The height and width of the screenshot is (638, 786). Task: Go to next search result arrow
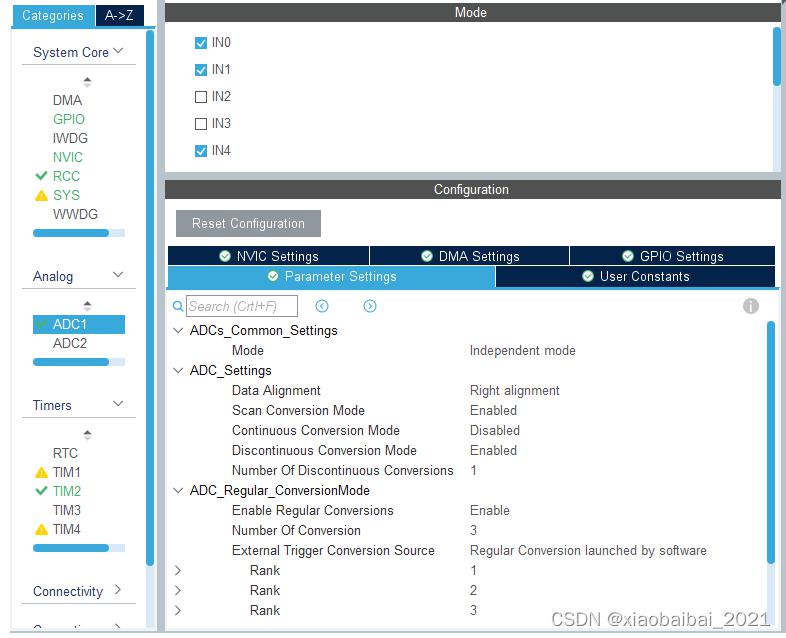coord(370,306)
